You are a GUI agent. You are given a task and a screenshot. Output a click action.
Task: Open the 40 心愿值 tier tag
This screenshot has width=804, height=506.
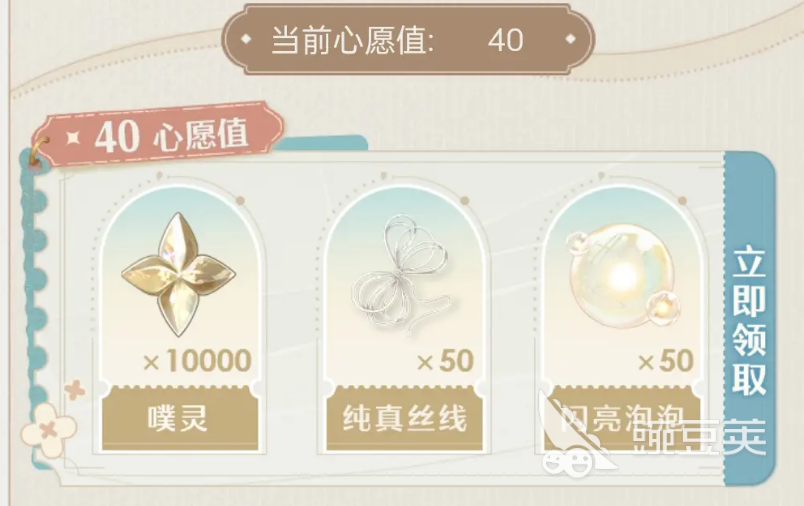click(x=159, y=134)
